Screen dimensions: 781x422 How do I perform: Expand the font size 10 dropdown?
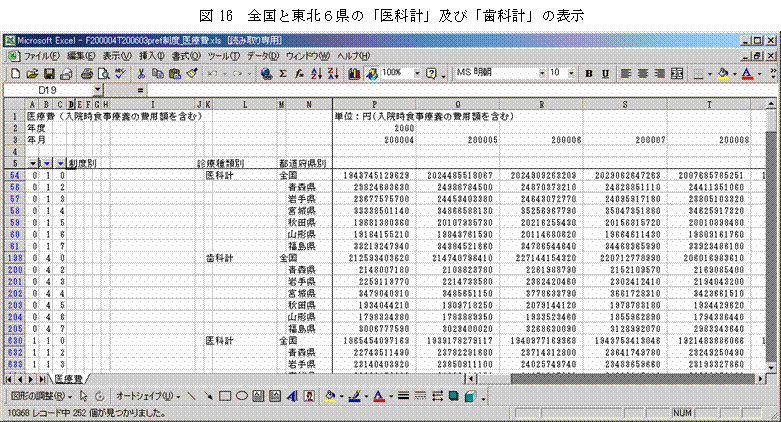pyautogui.click(x=571, y=73)
